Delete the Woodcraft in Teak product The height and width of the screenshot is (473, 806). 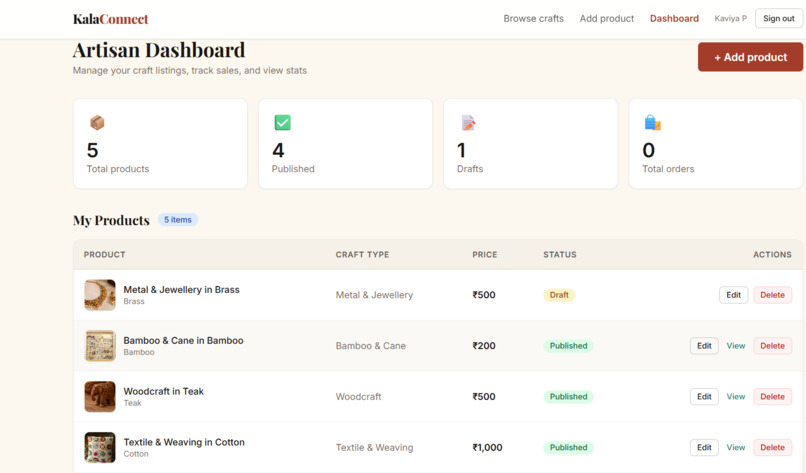[772, 396]
